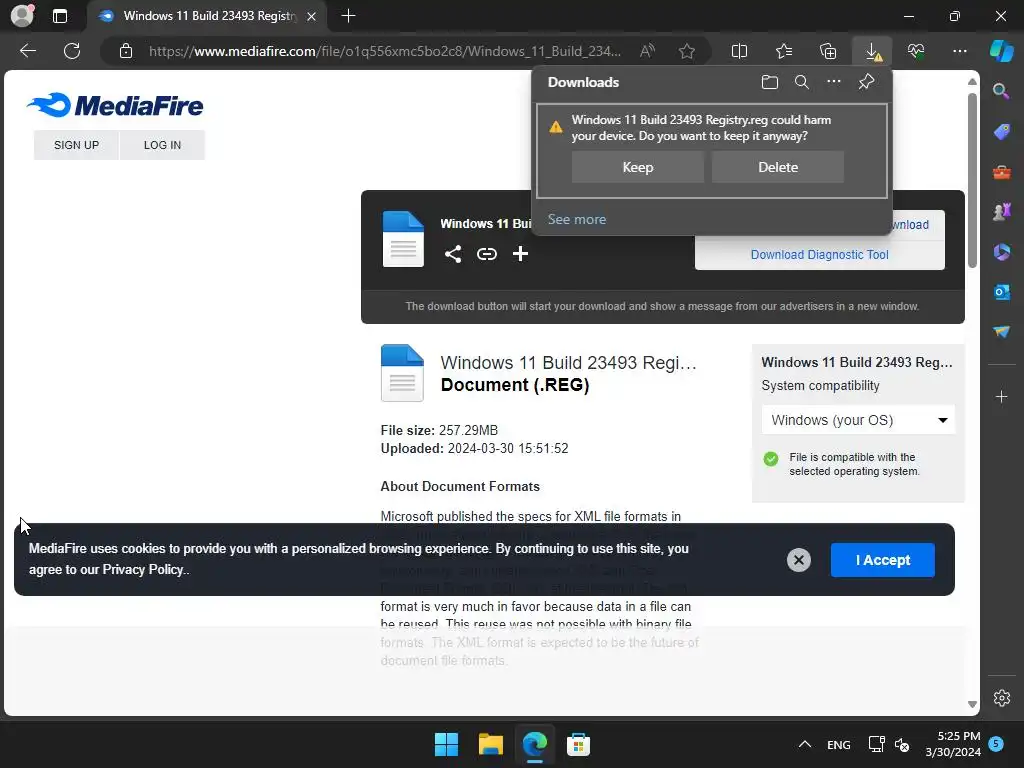This screenshot has height=768, width=1024.
Task: Open Drop paper plane in sidebar
Action: 1001,332
